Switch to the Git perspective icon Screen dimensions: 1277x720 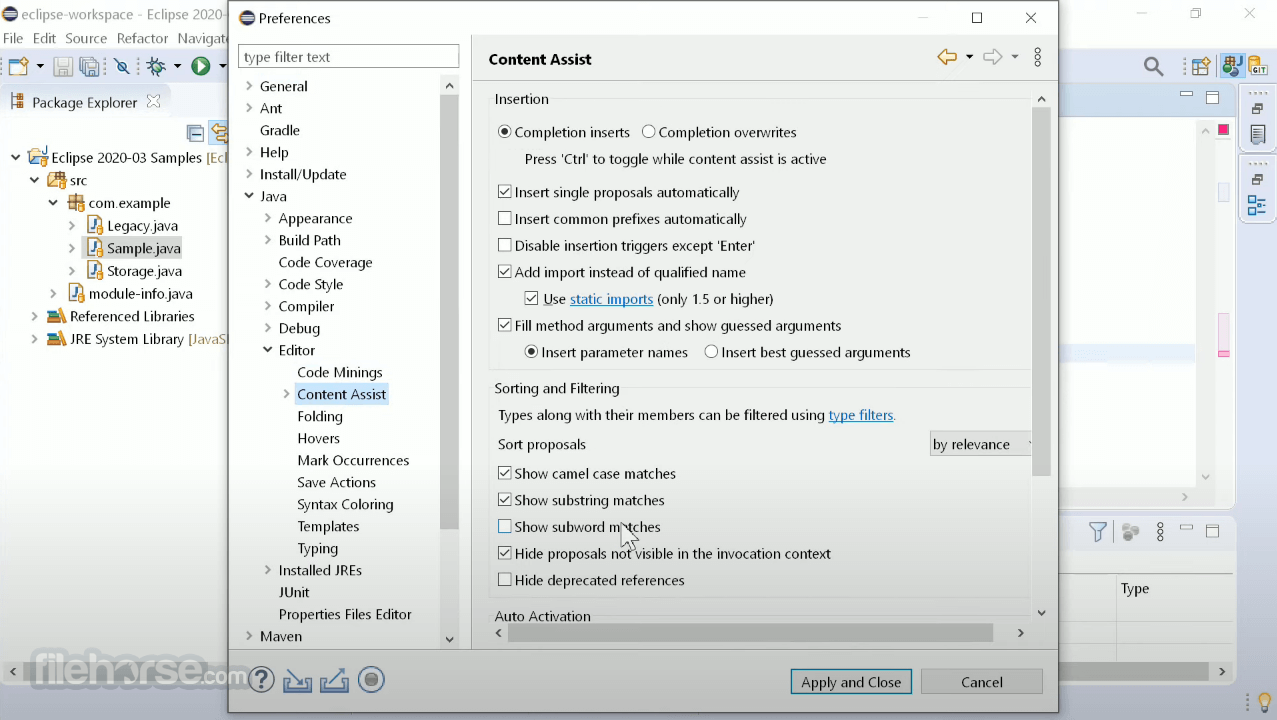coord(1258,66)
